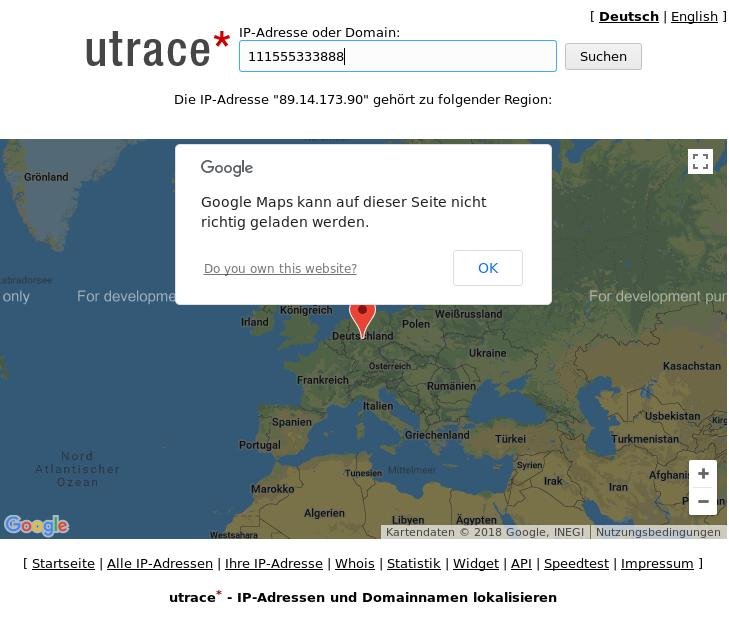Click 'Kartendaten © 2018 Google, INEGI' text
The height and width of the screenshot is (620, 729).
tap(484, 532)
